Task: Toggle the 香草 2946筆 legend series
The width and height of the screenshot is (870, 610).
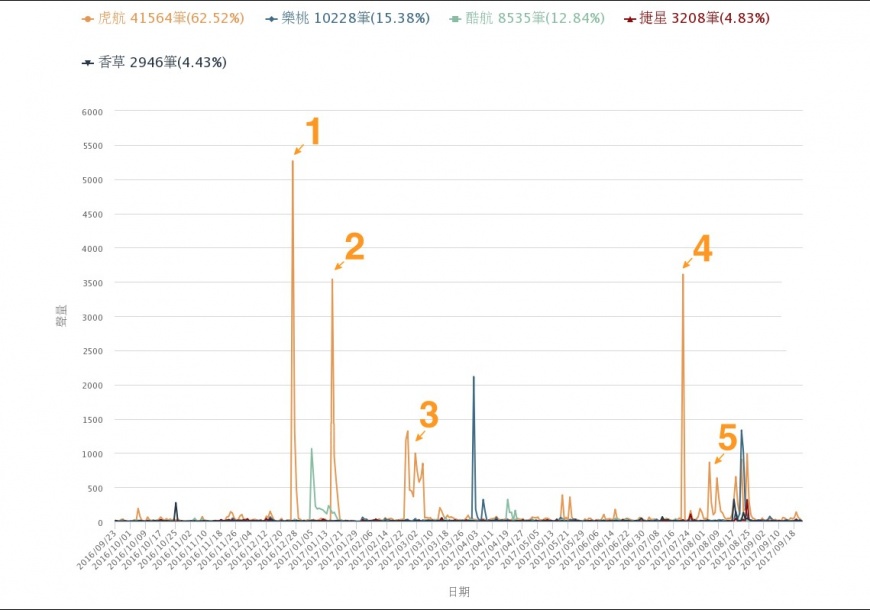Action: (154, 62)
